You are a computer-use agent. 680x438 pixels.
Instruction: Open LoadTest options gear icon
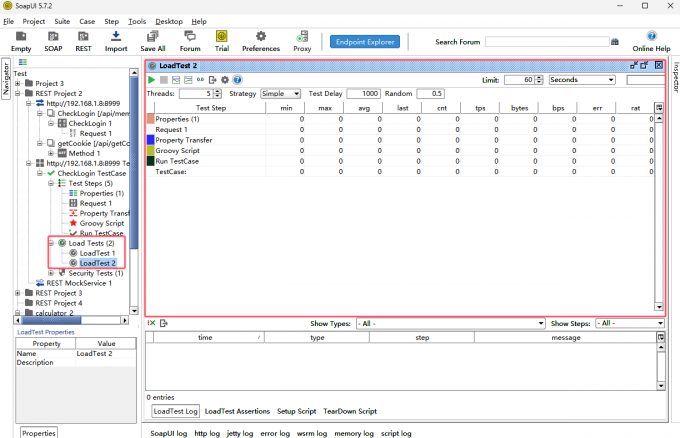(x=225, y=80)
